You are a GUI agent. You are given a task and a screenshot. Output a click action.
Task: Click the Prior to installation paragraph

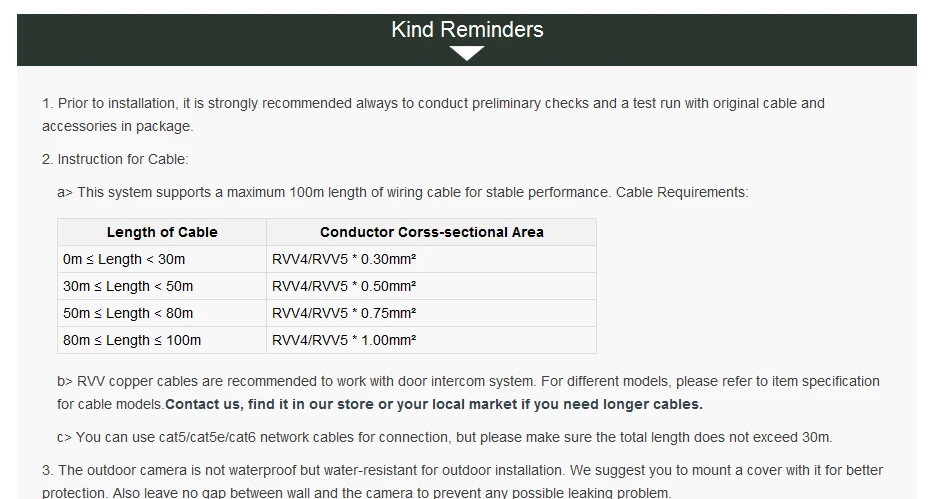[x=433, y=114]
